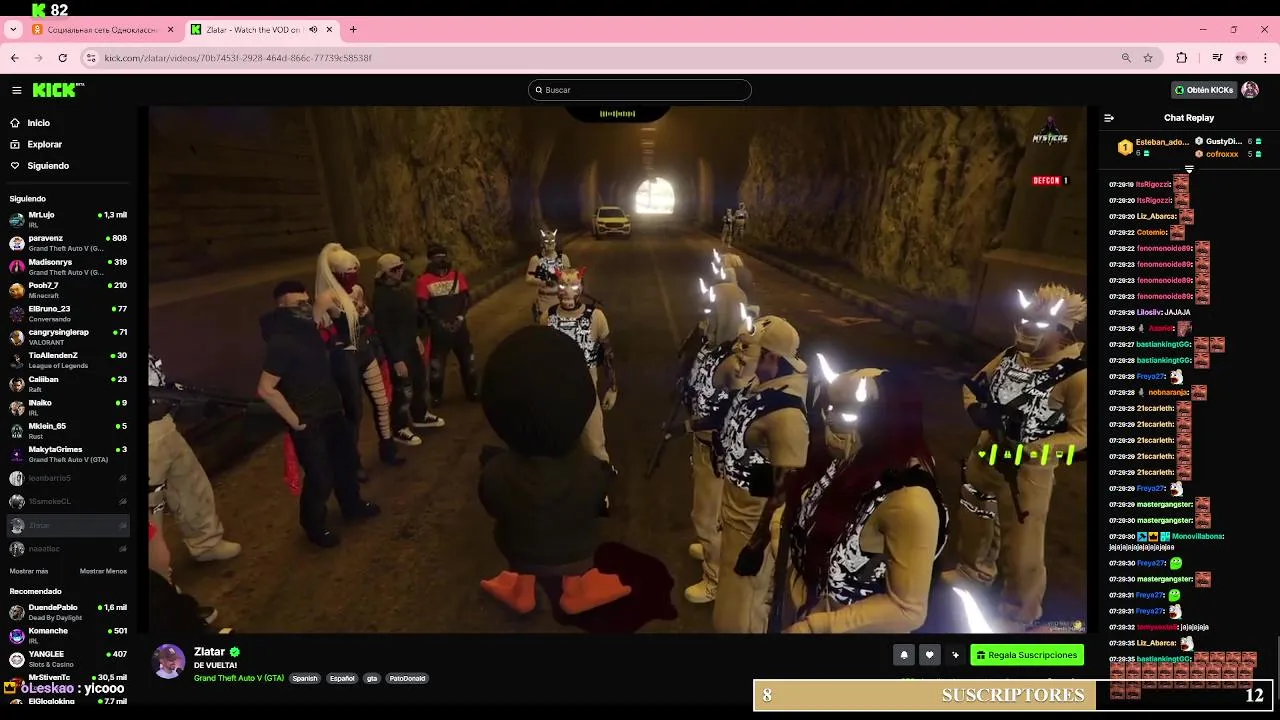This screenshot has height=720, width=1280.
Task: Select the Spanish tag
Action: 305,678
